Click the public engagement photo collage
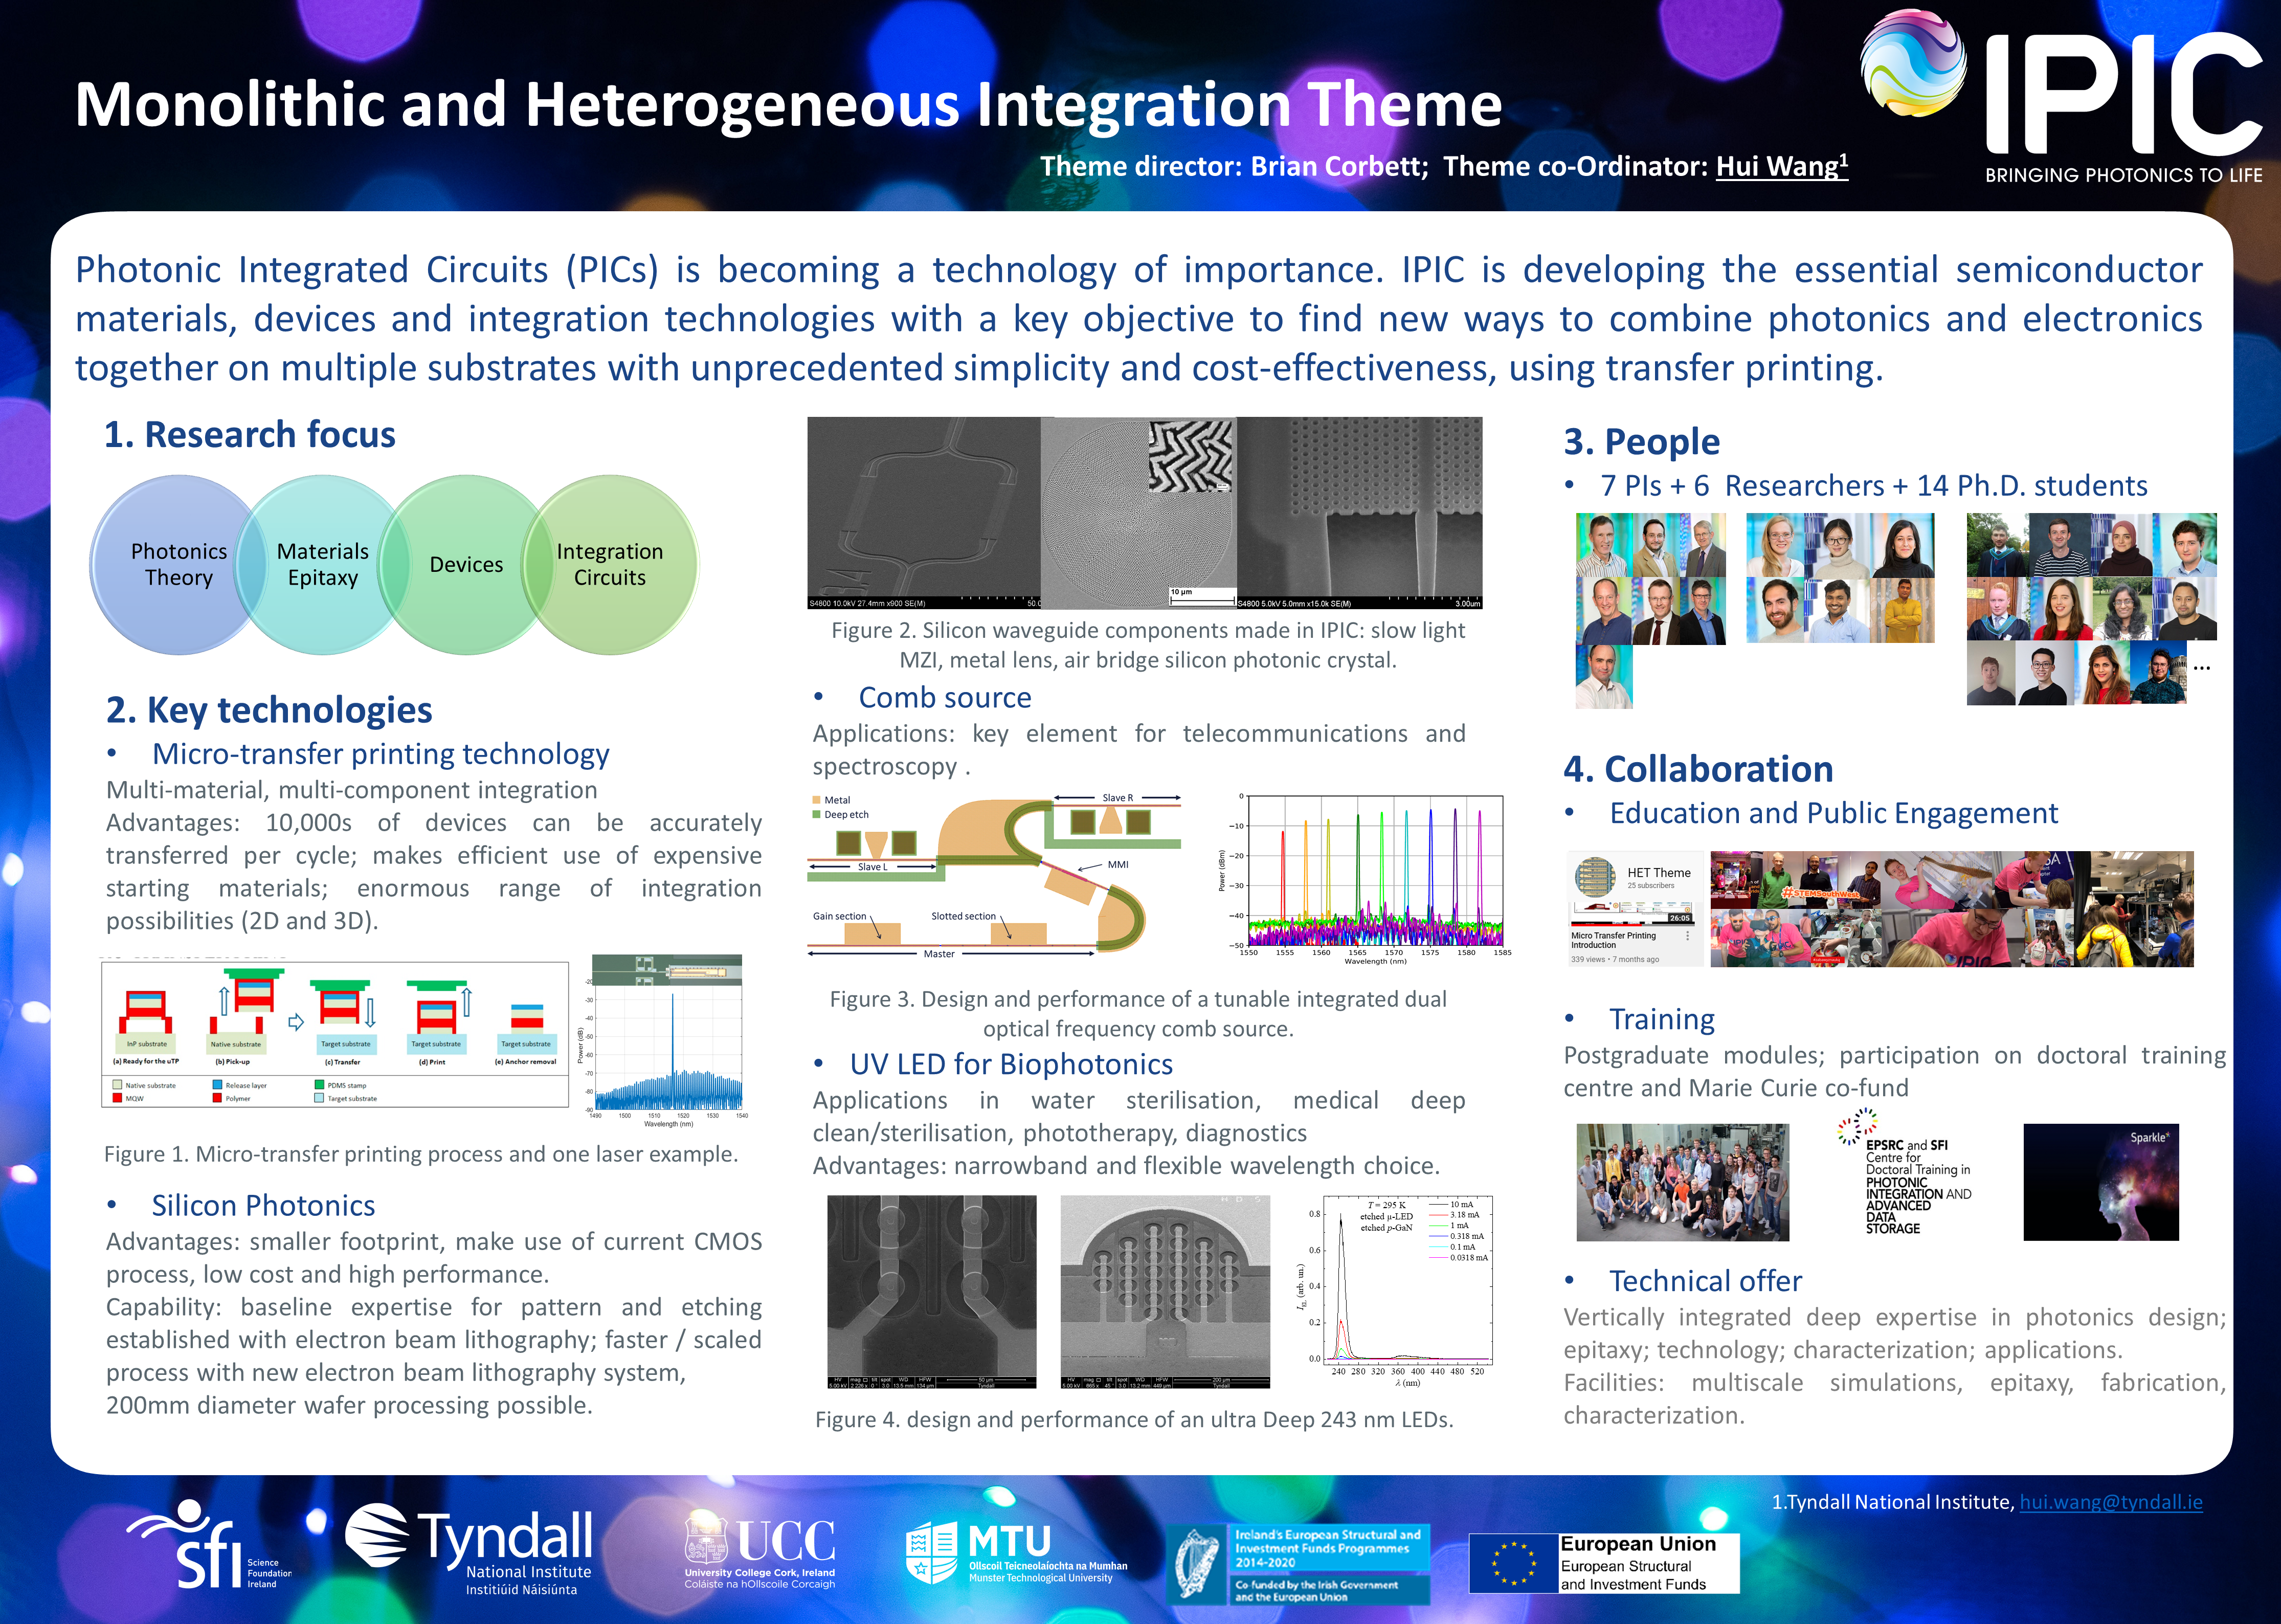Image resolution: width=2281 pixels, height=1624 pixels. point(1952,909)
